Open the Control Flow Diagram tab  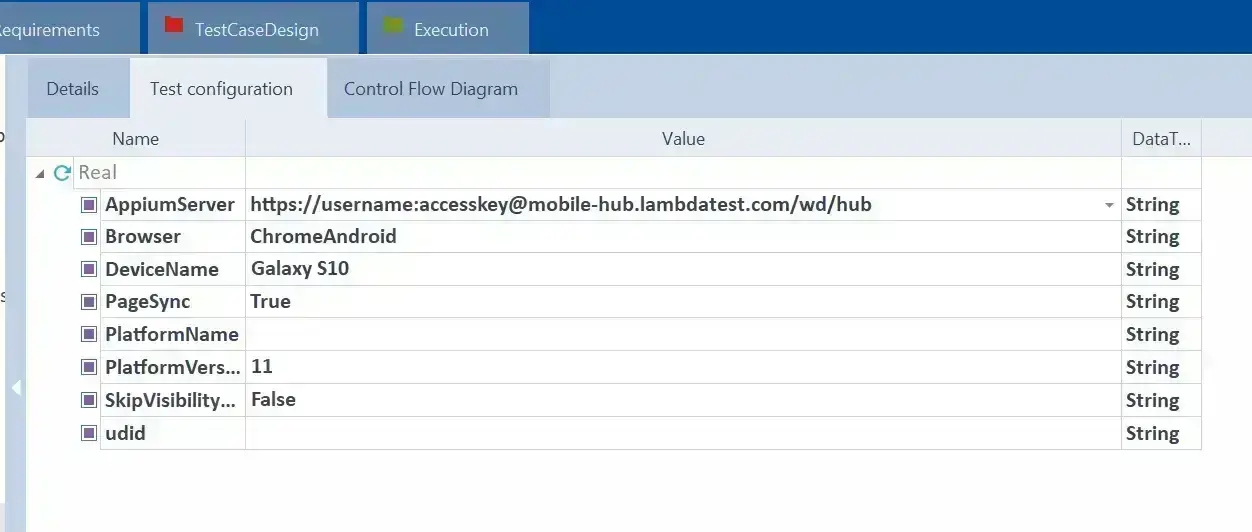coord(431,89)
